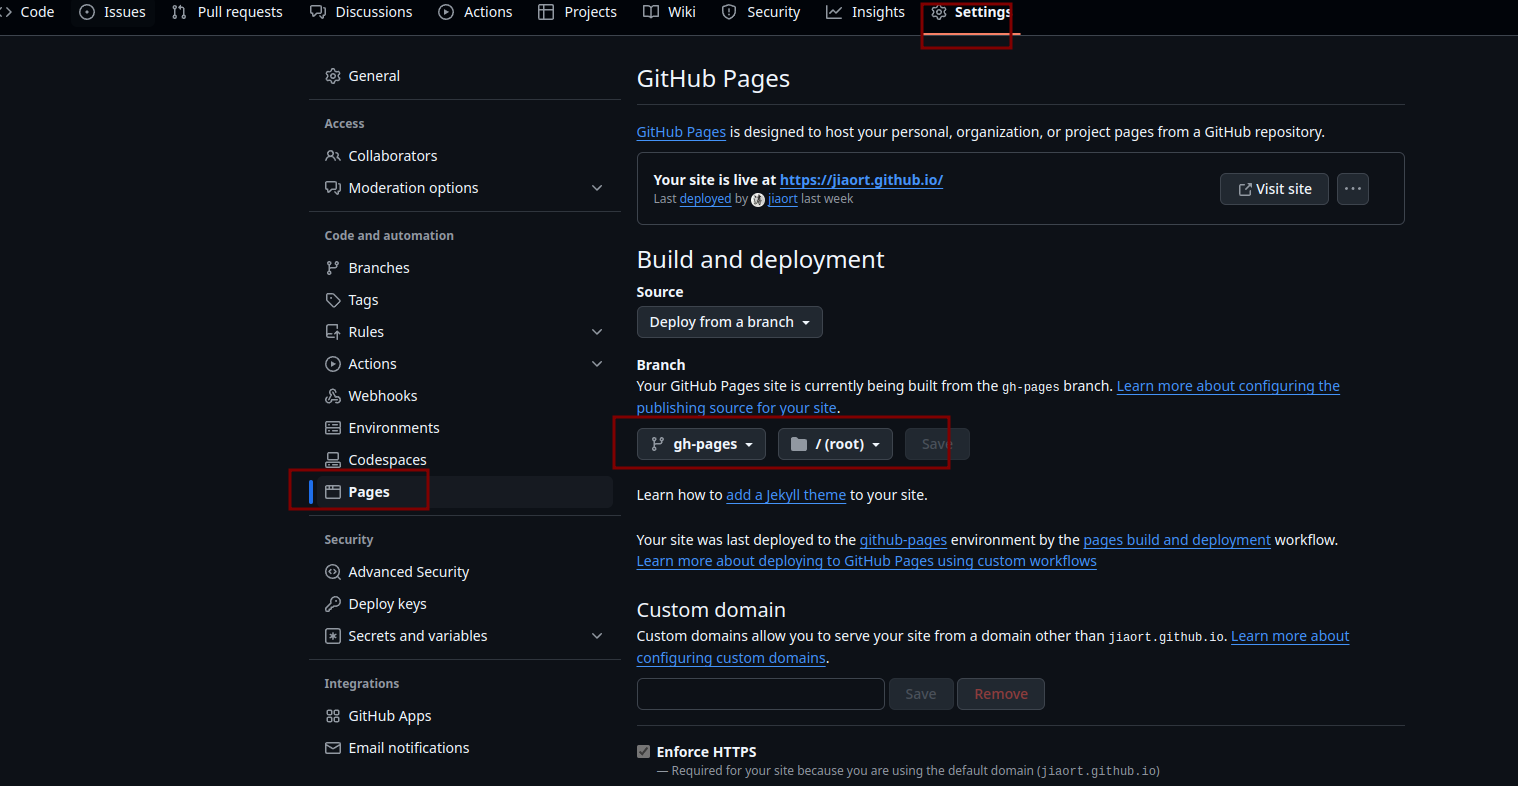Image resolution: width=1518 pixels, height=786 pixels.
Task: Click the browser icon beside Pages
Action: [333, 492]
